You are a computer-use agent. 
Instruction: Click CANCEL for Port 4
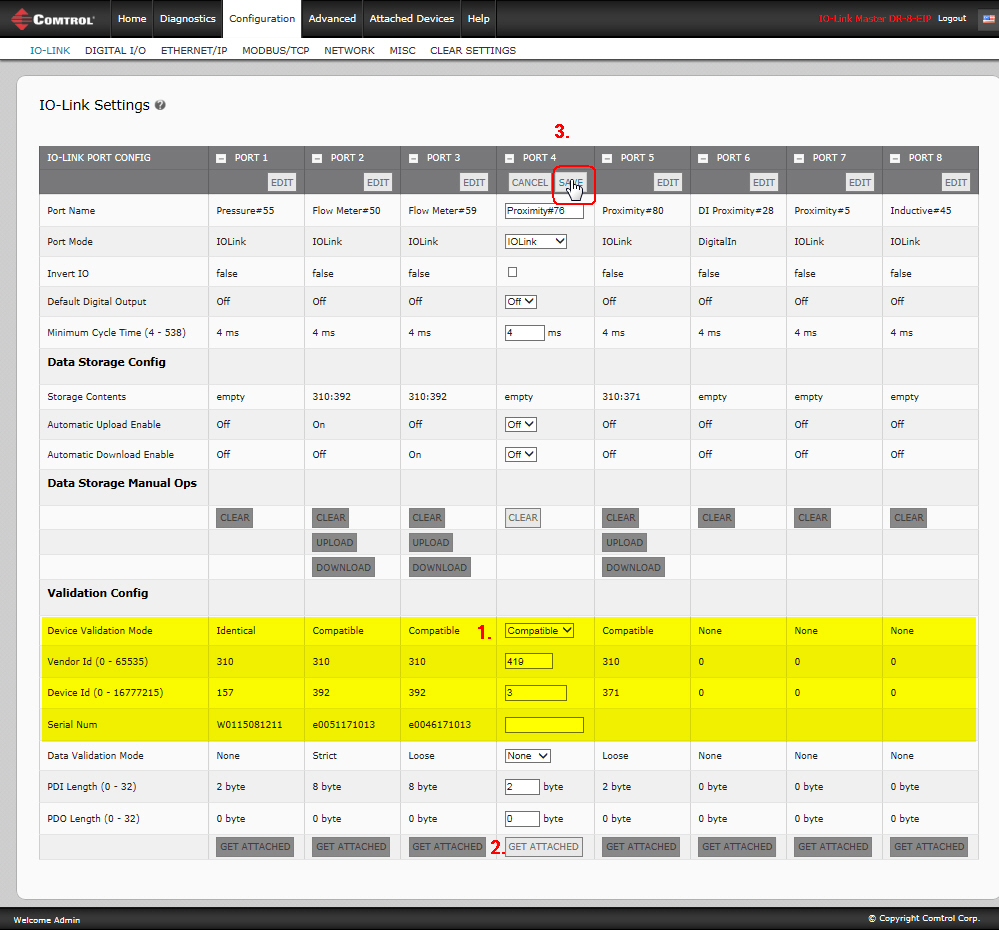(529, 182)
